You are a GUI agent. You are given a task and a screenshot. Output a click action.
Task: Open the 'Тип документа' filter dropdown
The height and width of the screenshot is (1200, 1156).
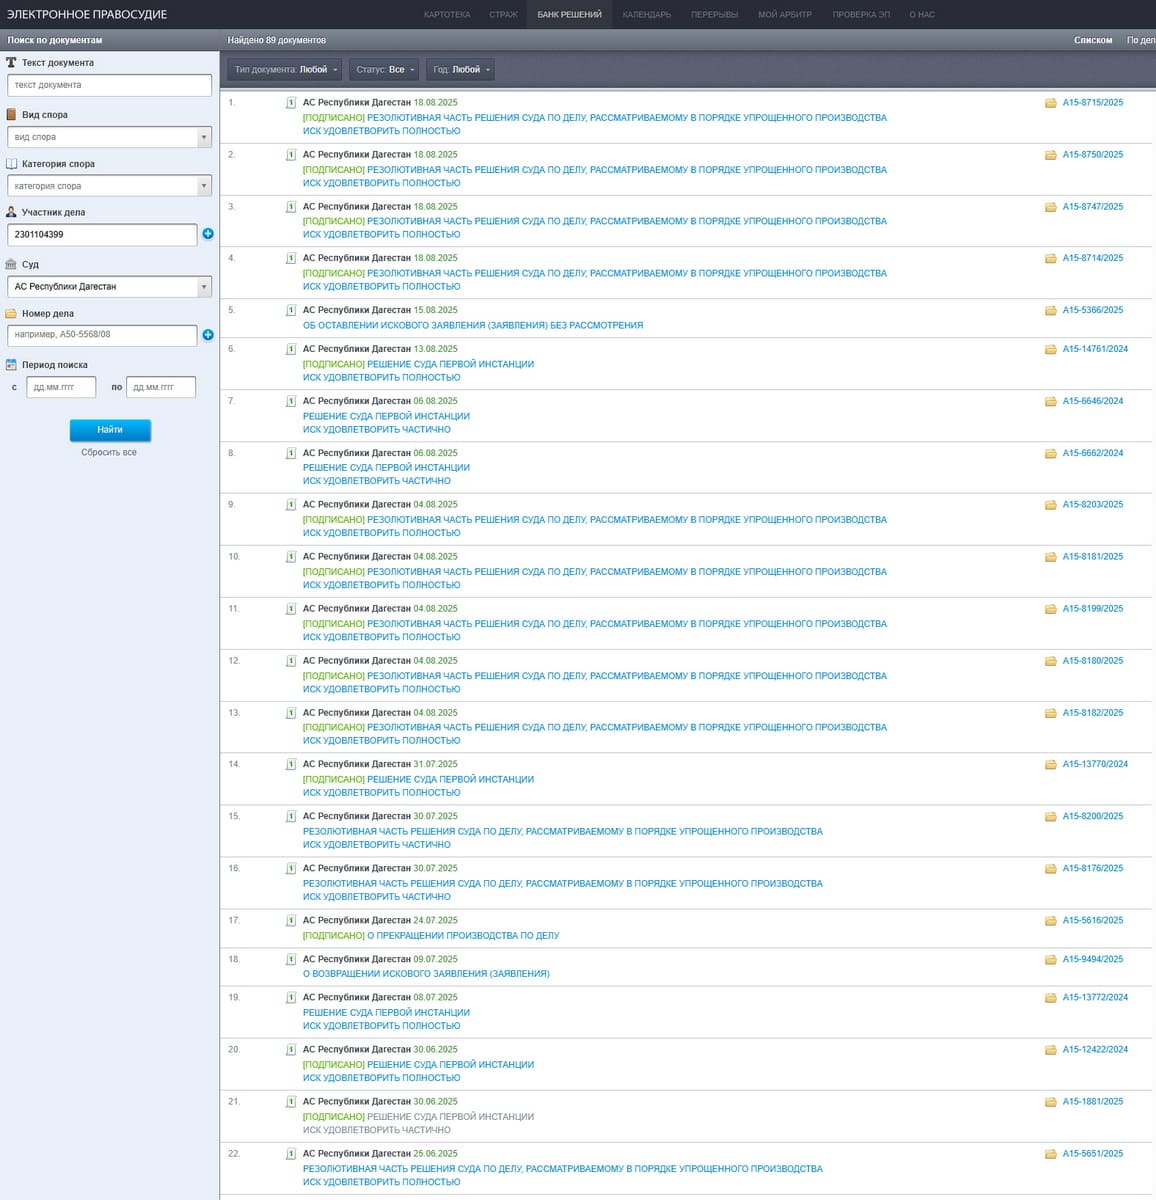pos(285,70)
